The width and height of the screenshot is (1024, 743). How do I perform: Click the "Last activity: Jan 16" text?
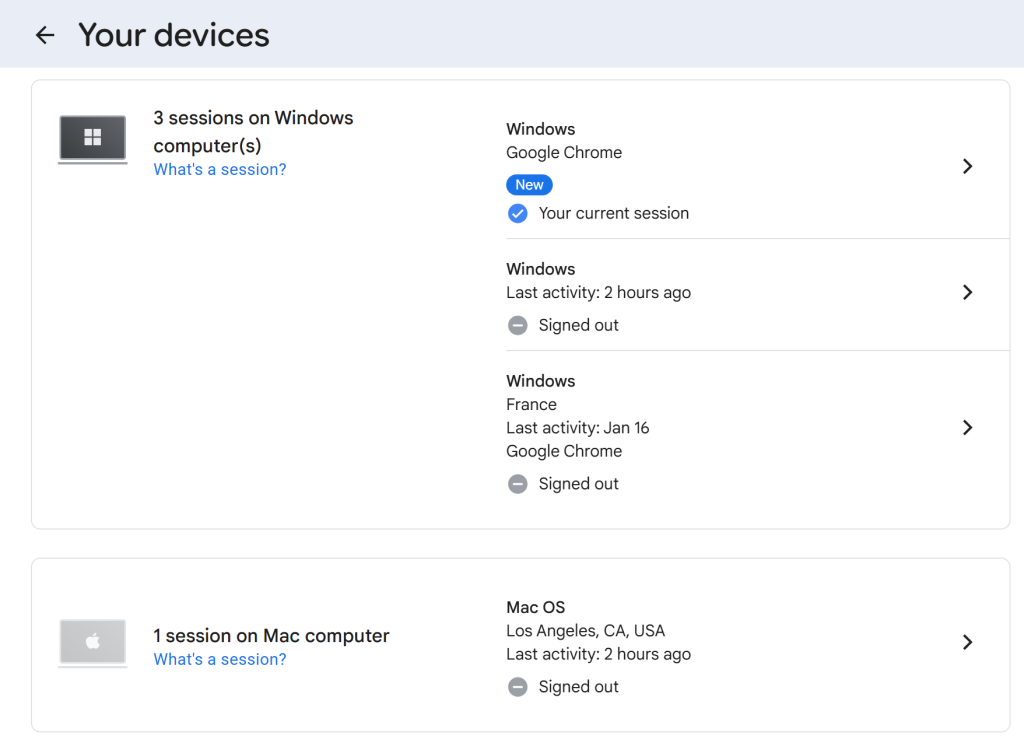pos(577,428)
